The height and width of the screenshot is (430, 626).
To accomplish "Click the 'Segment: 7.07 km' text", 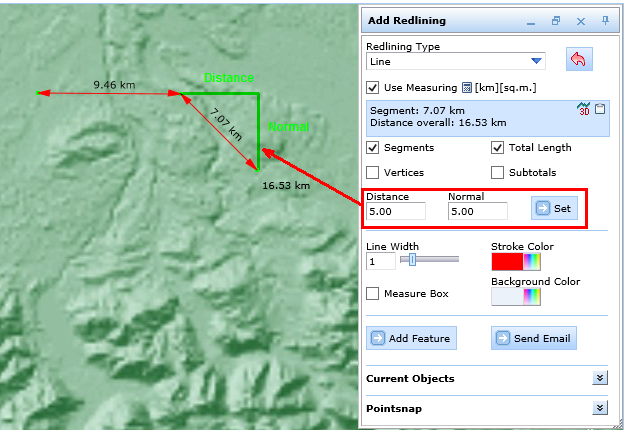I will (x=417, y=111).
